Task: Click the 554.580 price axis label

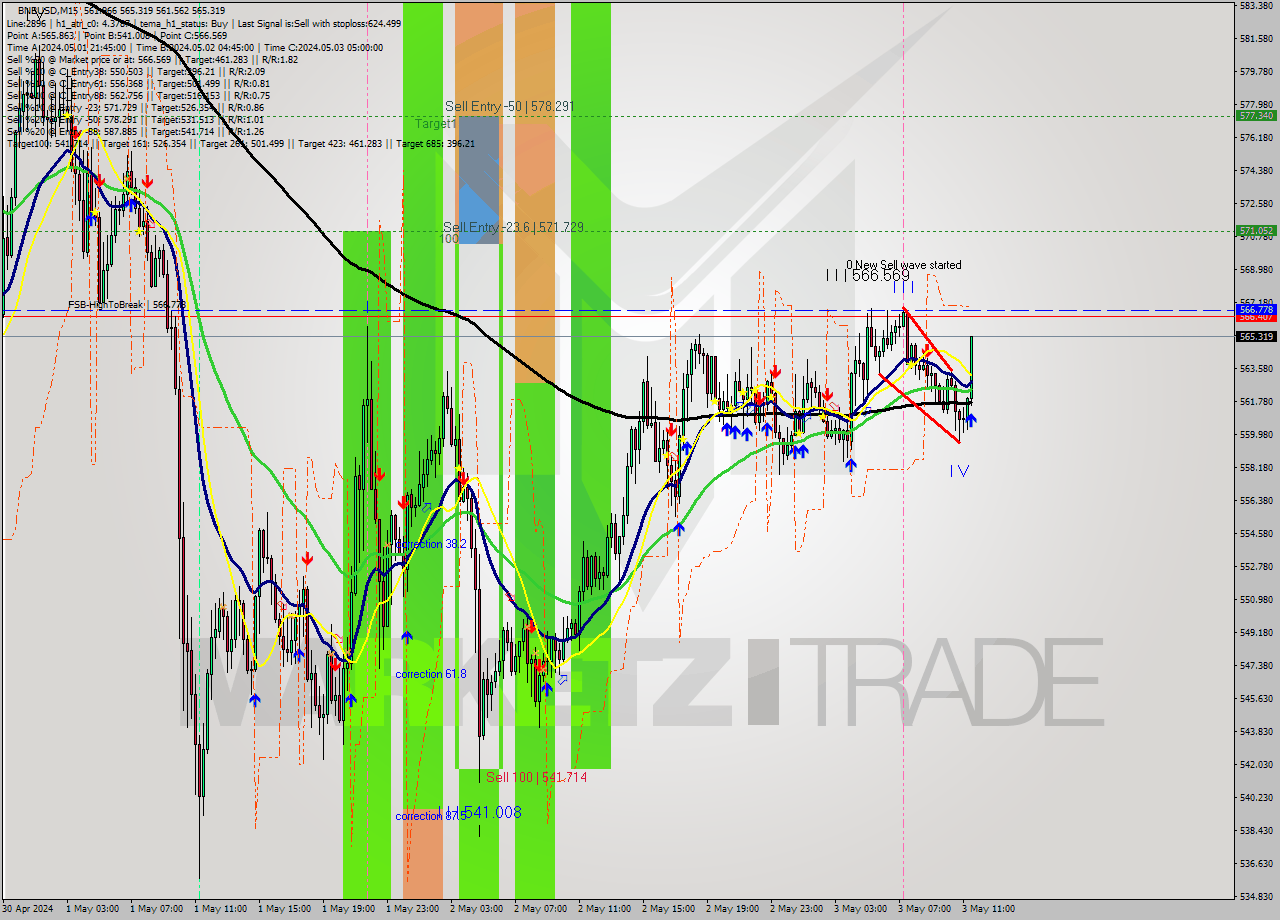Action: (x=1255, y=533)
